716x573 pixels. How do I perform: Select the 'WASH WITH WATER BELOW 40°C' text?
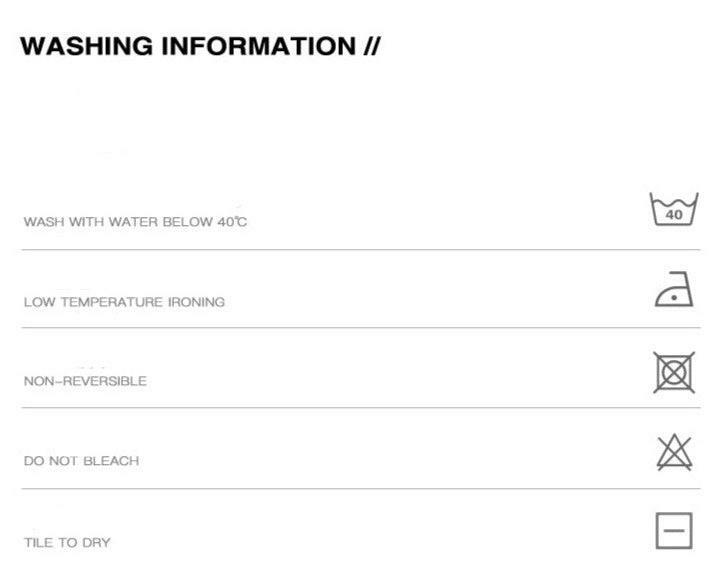tap(135, 222)
